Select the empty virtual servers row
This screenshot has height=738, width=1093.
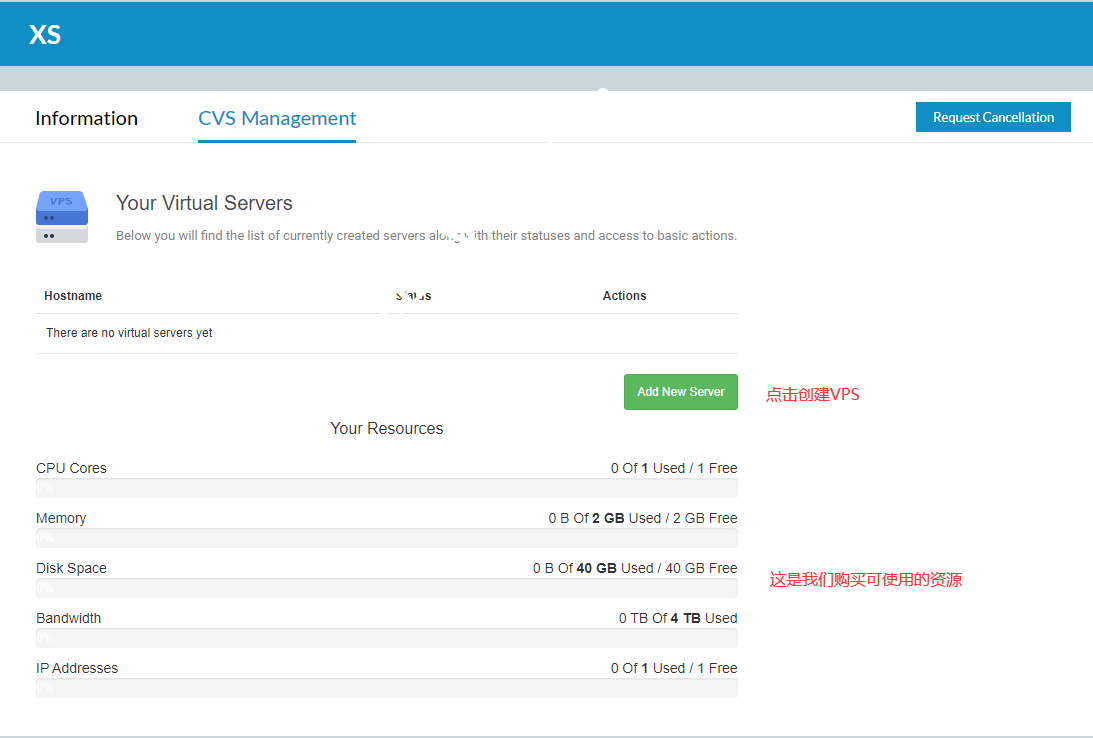click(x=386, y=333)
